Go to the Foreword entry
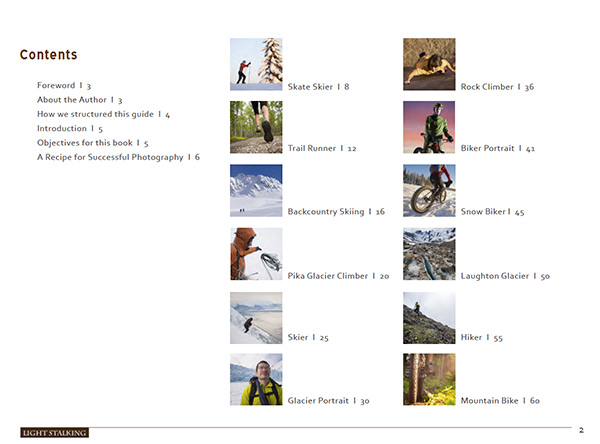This screenshot has width=600, height=444. click(64, 85)
